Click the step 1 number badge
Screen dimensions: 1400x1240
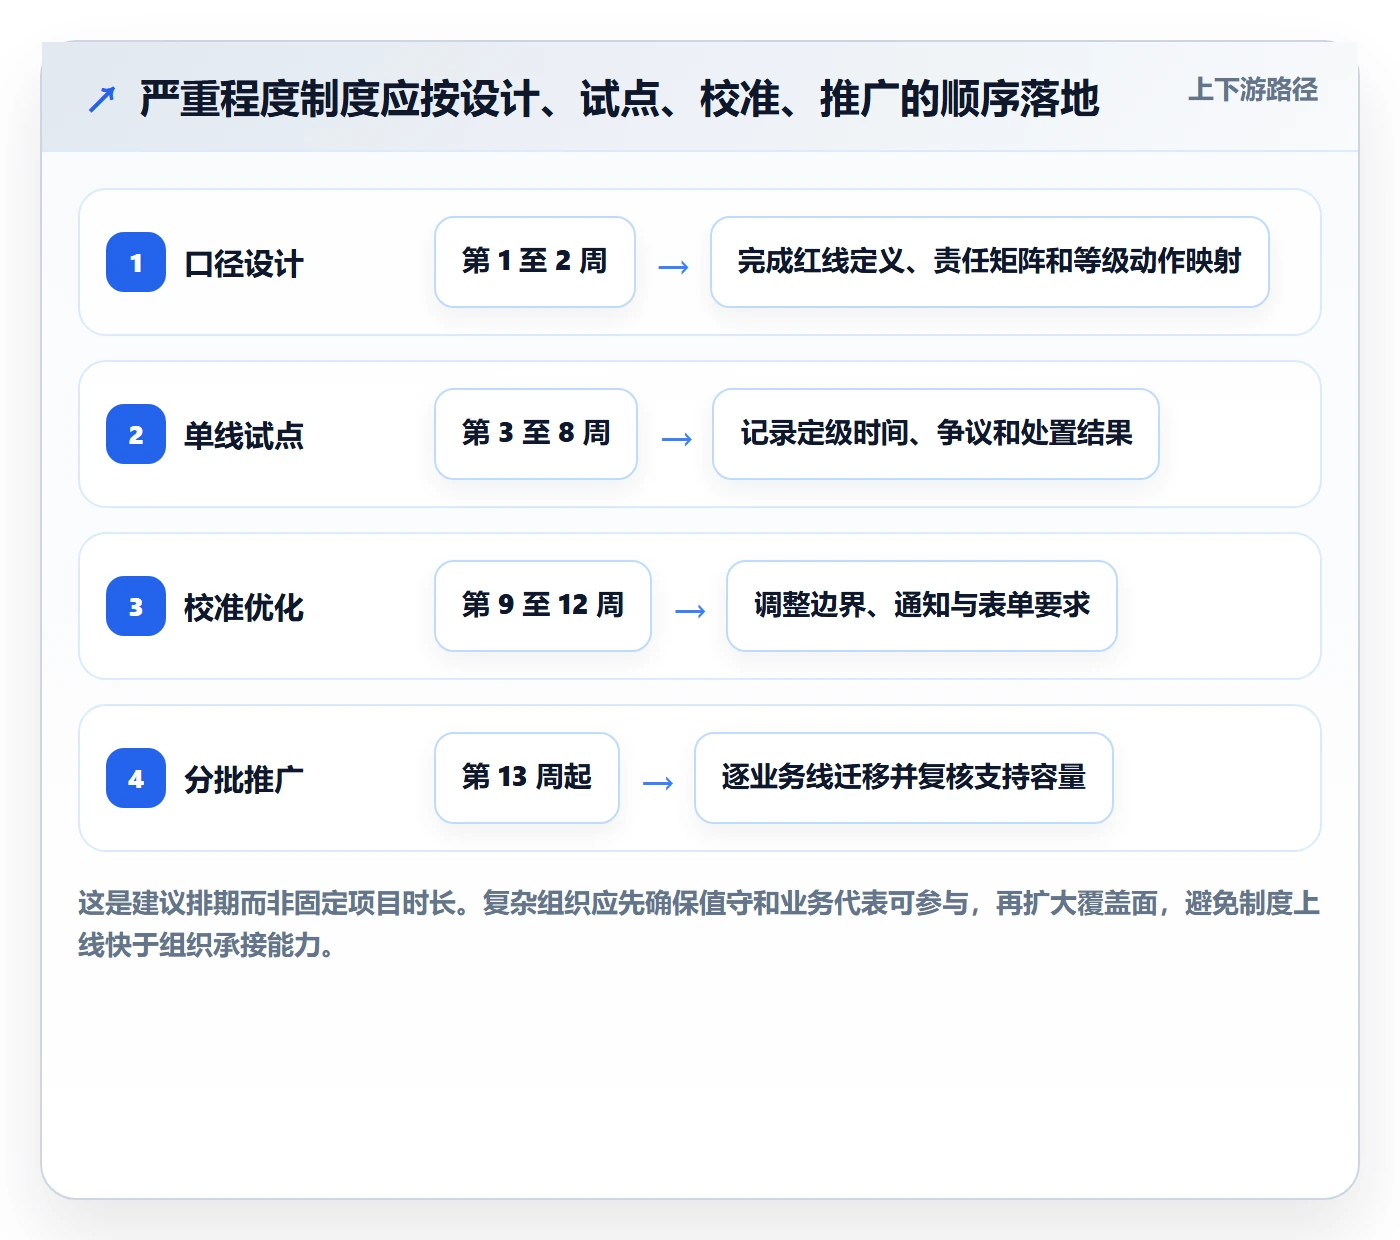tap(136, 262)
